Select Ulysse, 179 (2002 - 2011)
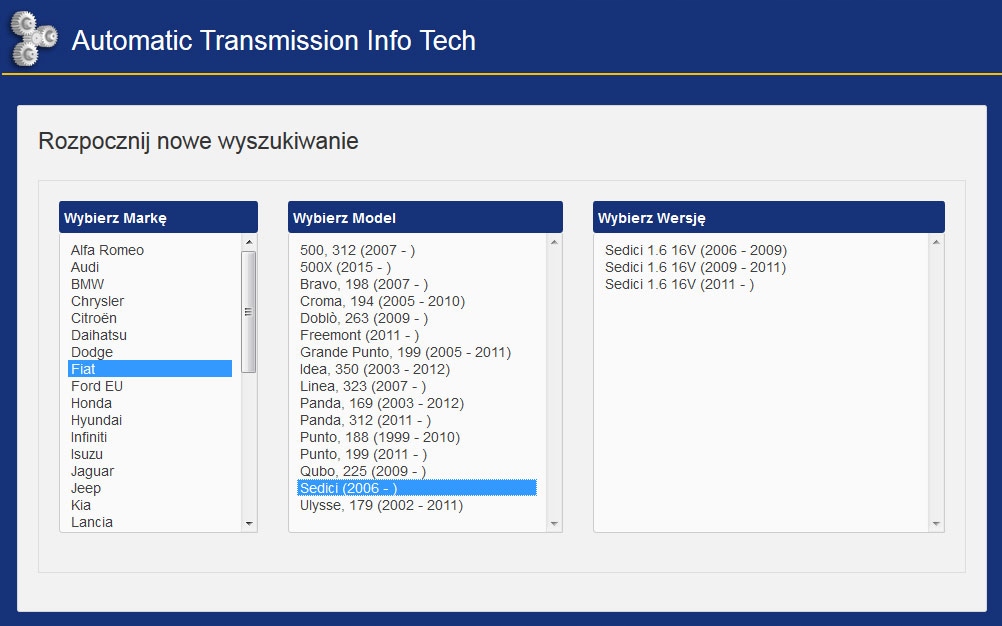Viewport: 1002px width, 626px height. tap(382, 505)
